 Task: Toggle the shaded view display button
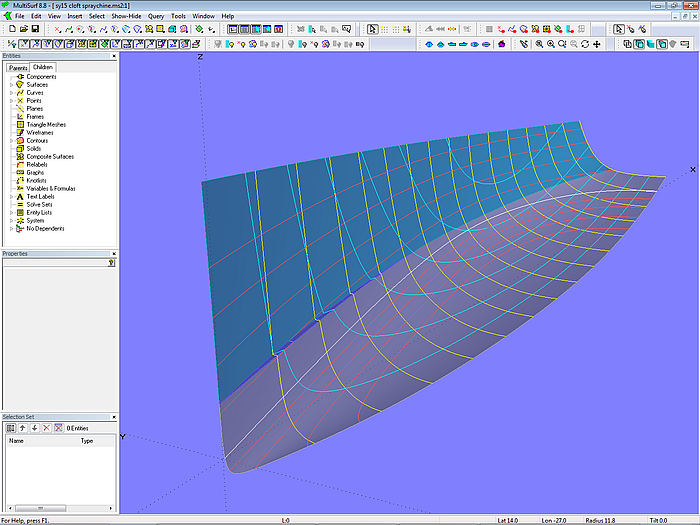[x=651, y=44]
